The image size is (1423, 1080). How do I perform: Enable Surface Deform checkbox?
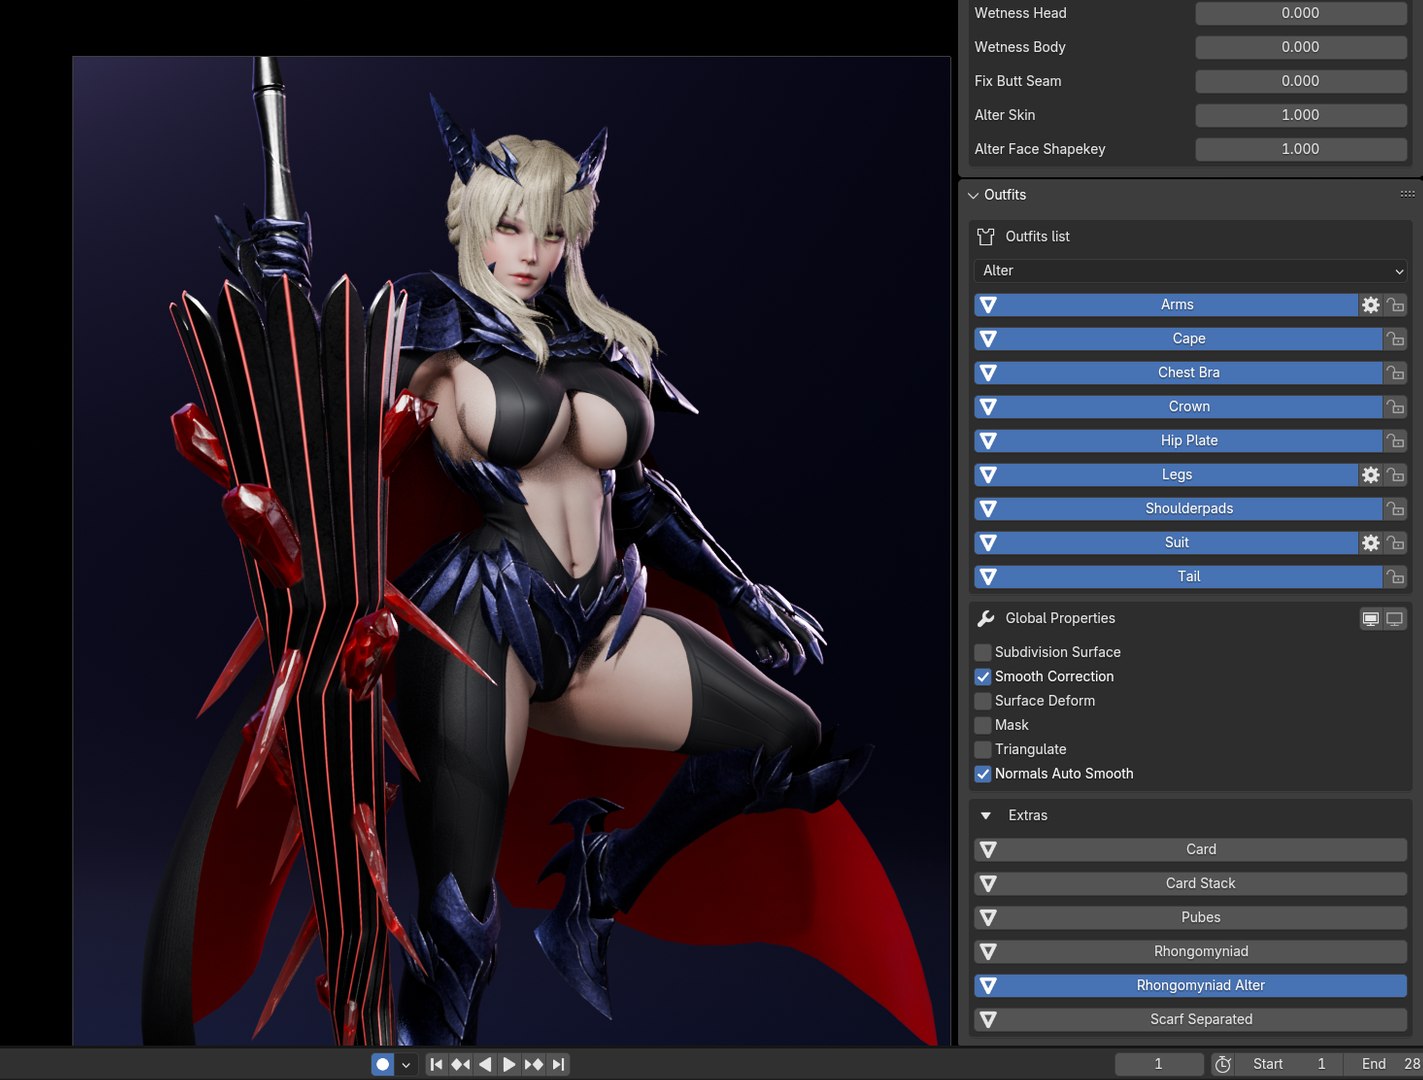pyautogui.click(x=983, y=701)
